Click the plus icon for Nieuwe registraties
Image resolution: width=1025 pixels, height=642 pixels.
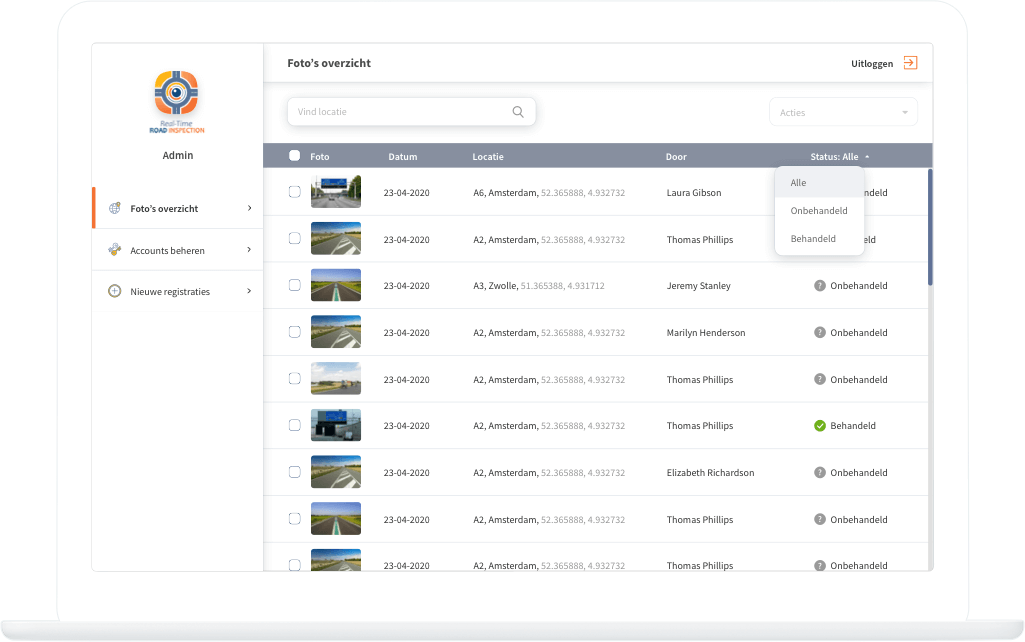[x=114, y=291]
